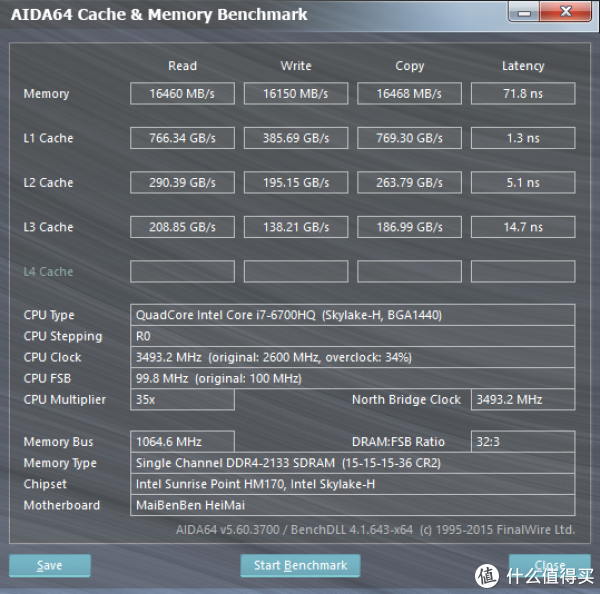Click the Memory Bus value 1064.6 MHz
Screen dimensions: 600x594
tap(182, 442)
